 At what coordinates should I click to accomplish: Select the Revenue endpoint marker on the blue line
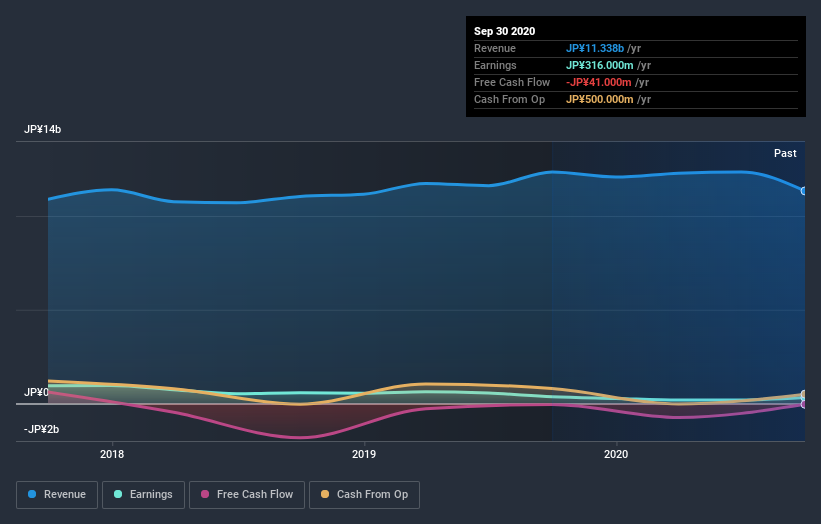pyautogui.click(x=803, y=191)
